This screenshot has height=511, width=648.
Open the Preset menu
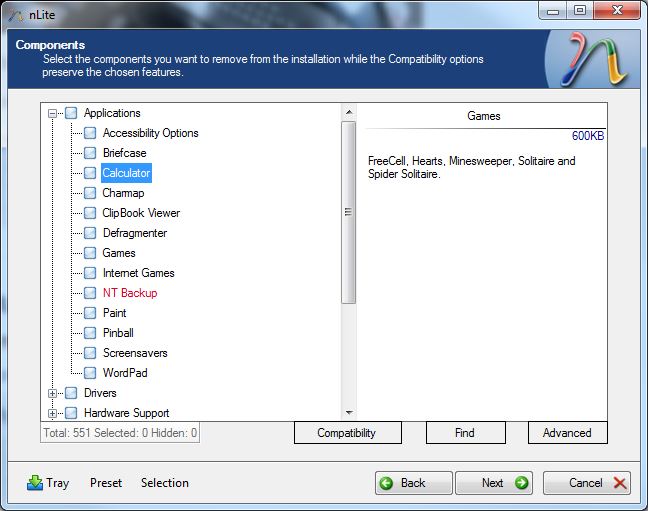106,483
